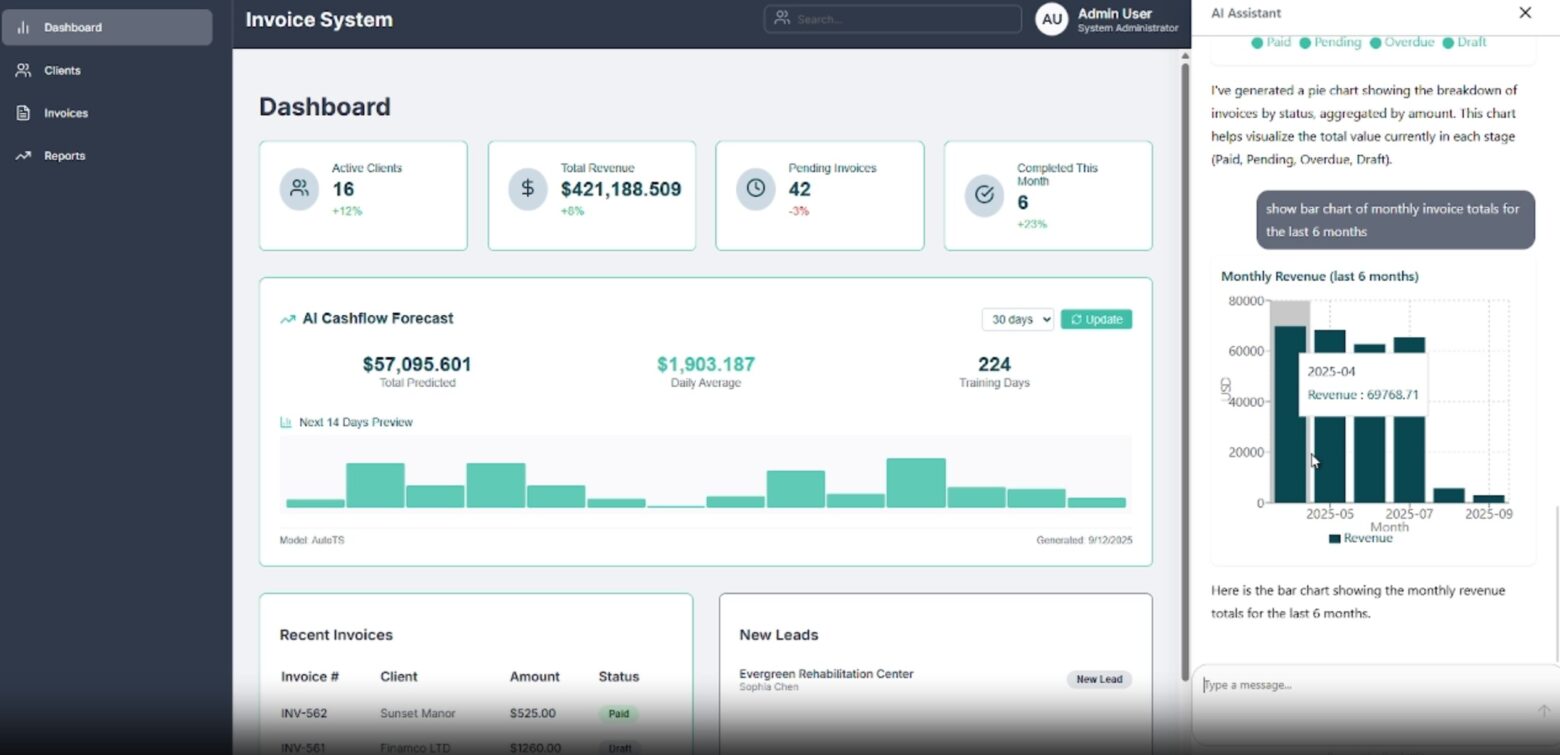Click the Clients people icon in sidebar
The width and height of the screenshot is (1560, 755).
(x=23, y=71)
